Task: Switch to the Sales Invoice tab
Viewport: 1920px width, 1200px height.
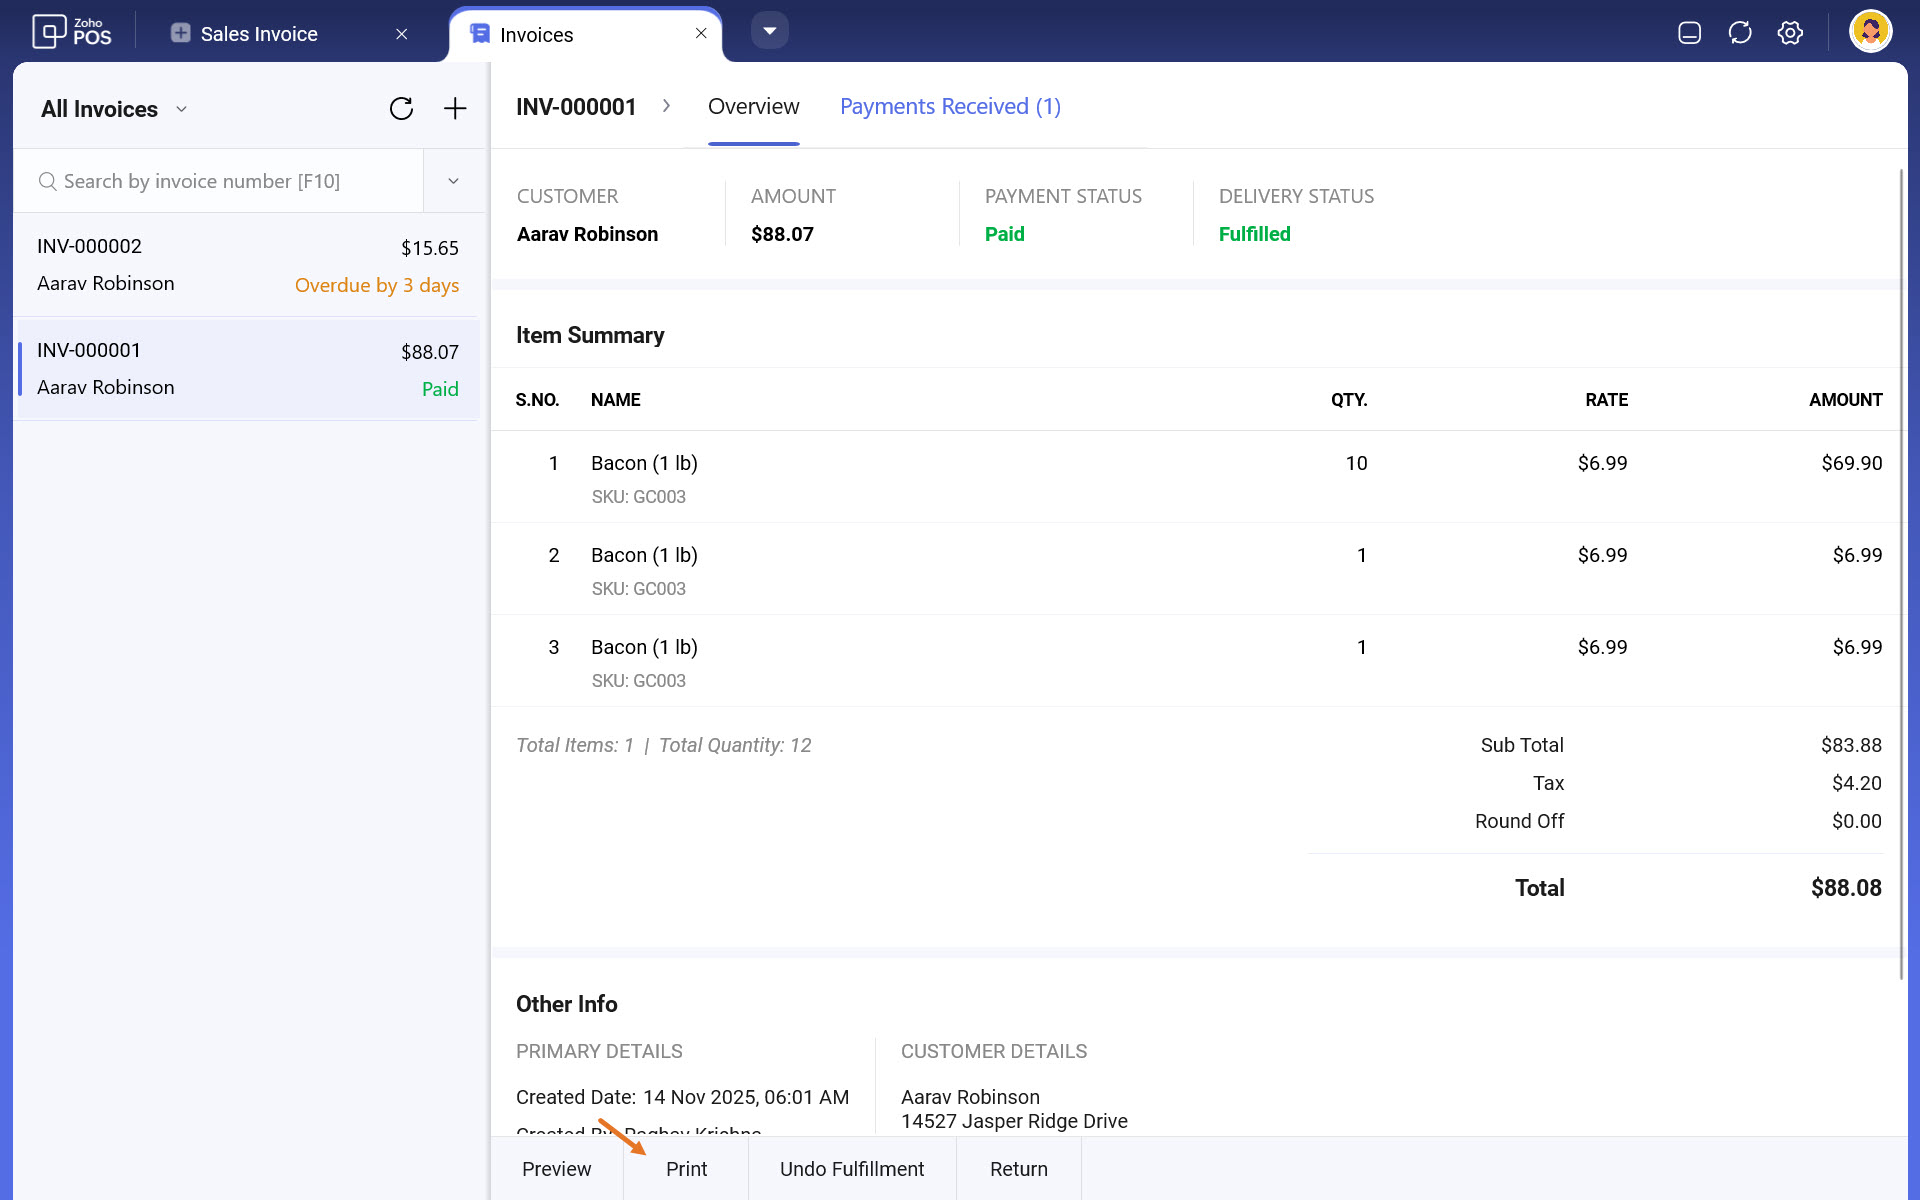Action: (258, 34)
